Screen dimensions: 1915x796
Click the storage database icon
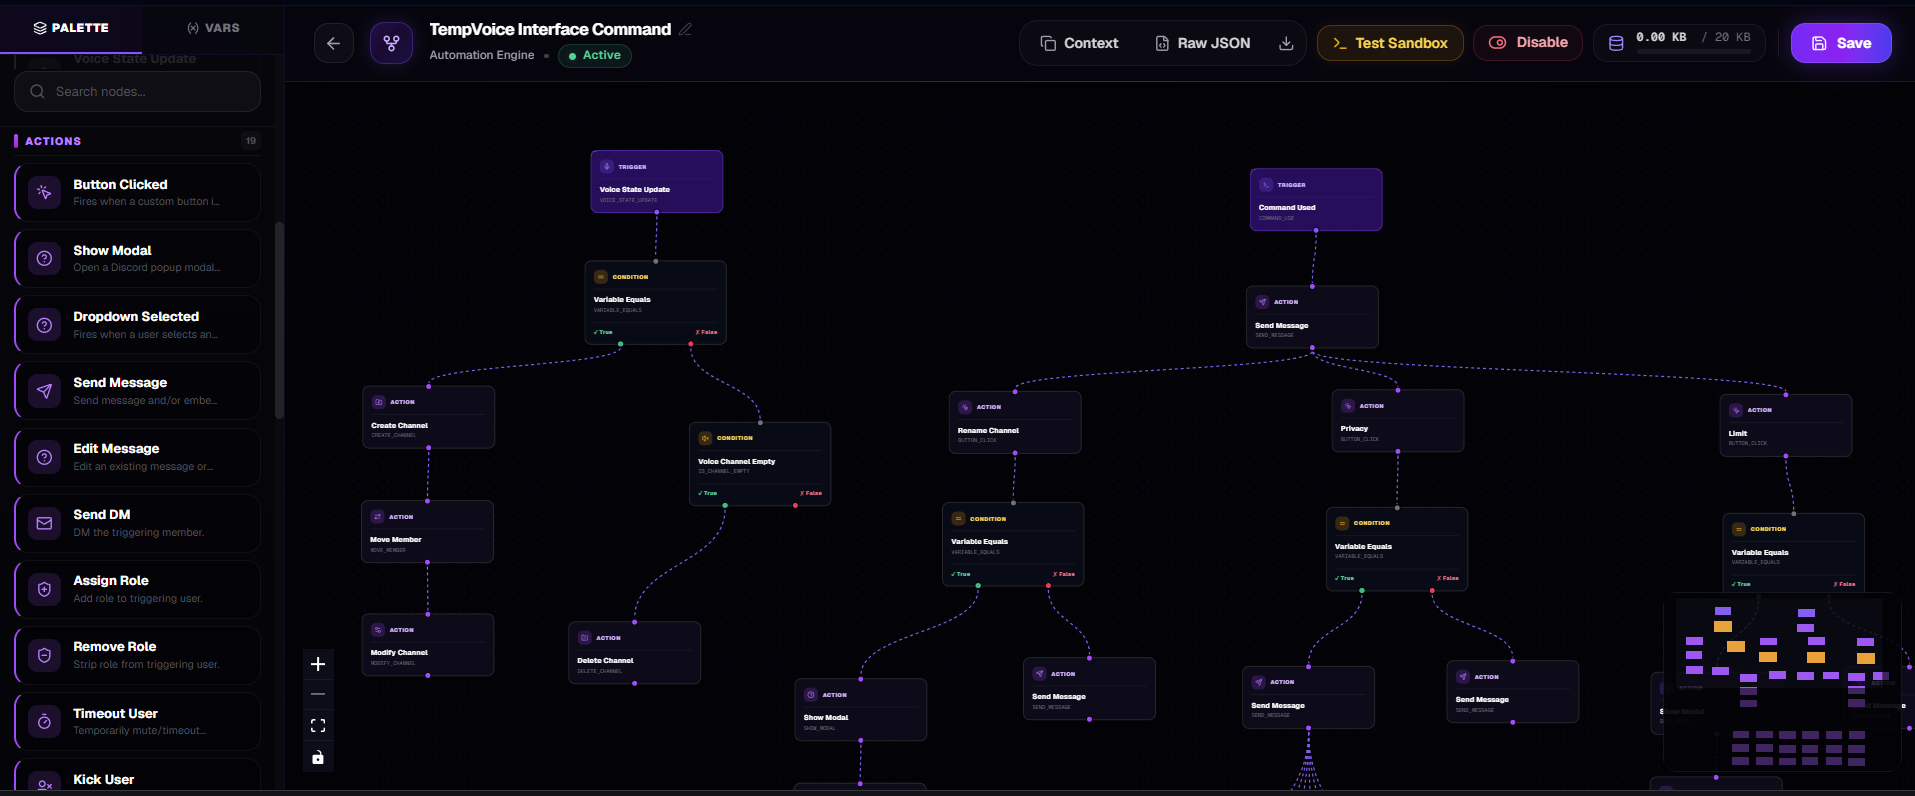pos(1616,43)
